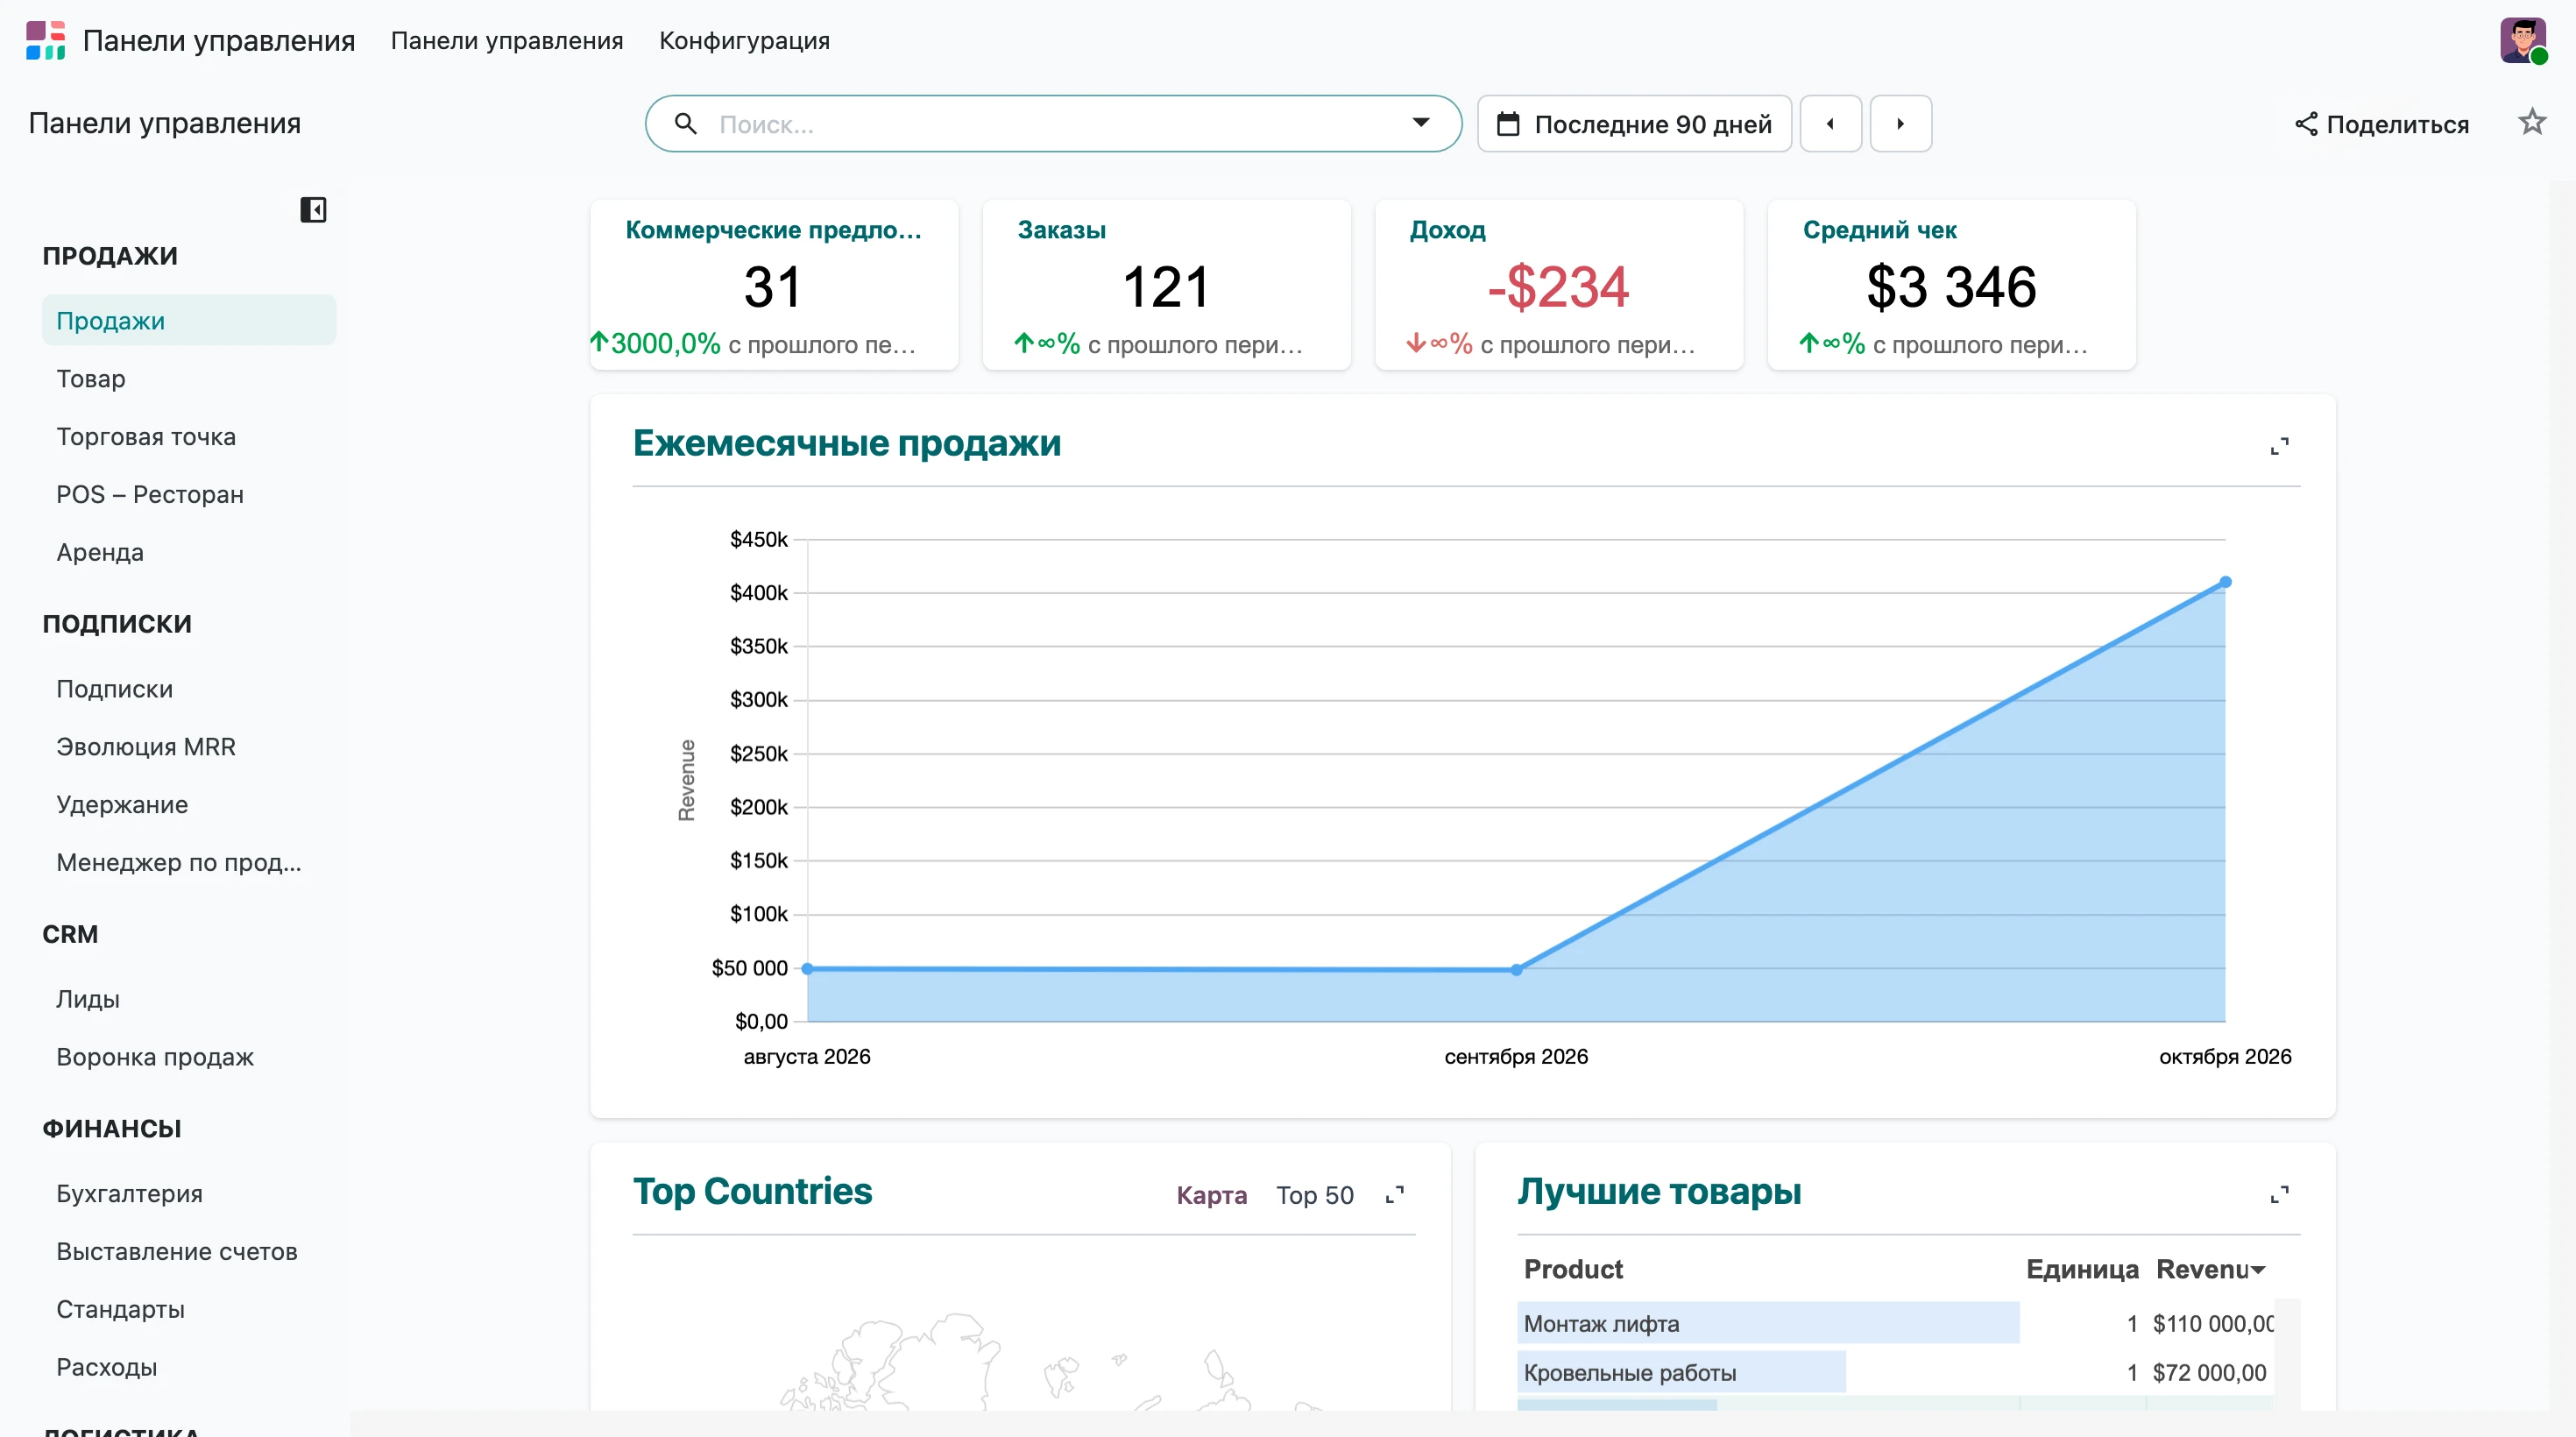
Task: Click the Заказы 121 KPI card
Action: (1166, 285)
